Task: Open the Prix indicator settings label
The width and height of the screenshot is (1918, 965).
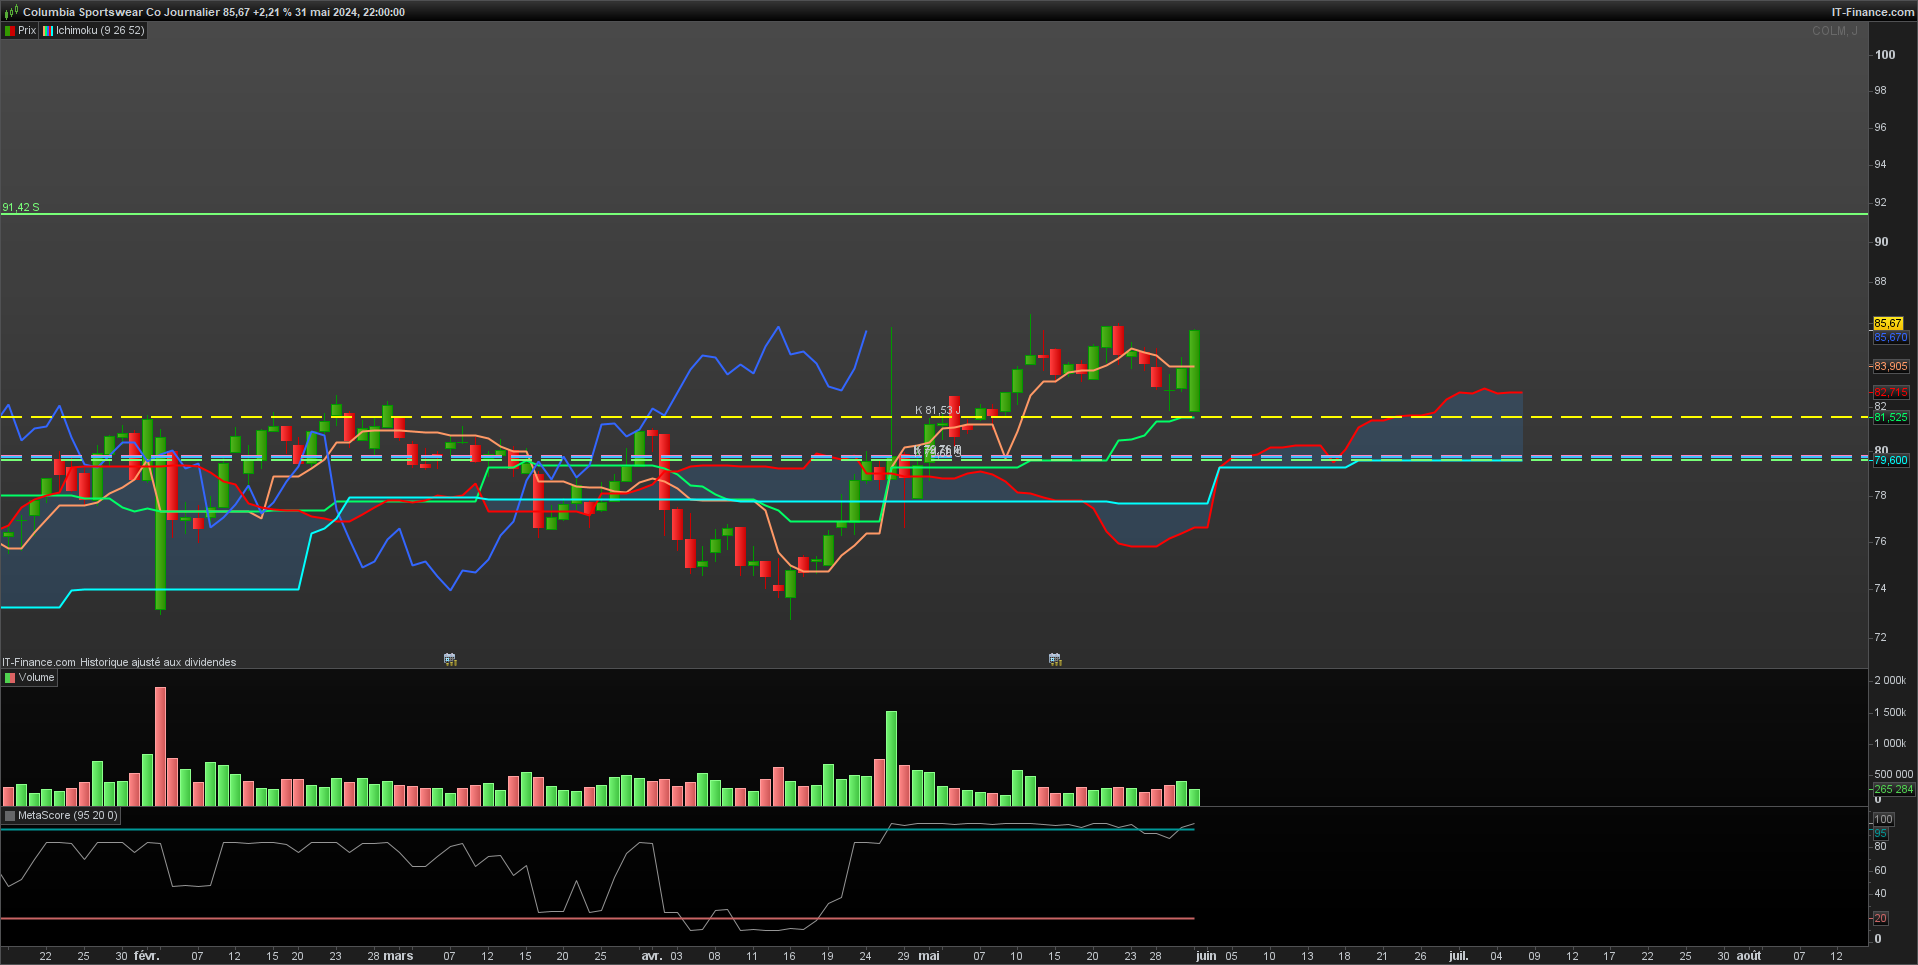Action: tap(27, 31)
